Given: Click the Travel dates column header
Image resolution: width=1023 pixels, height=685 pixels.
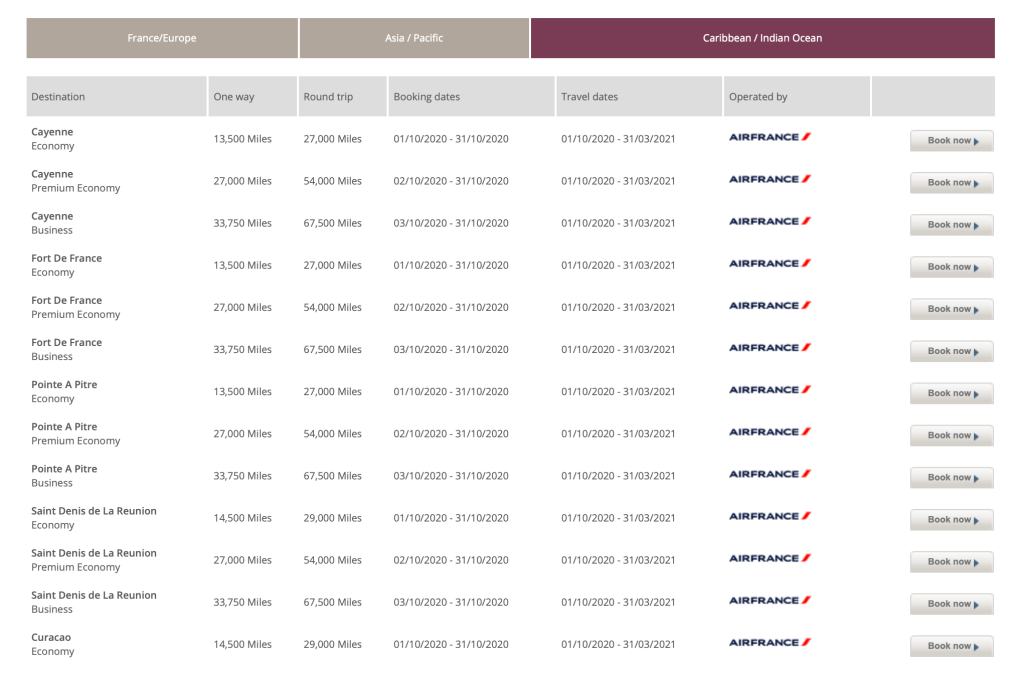Looking at the screenshot, I should [x=589, y=97].
